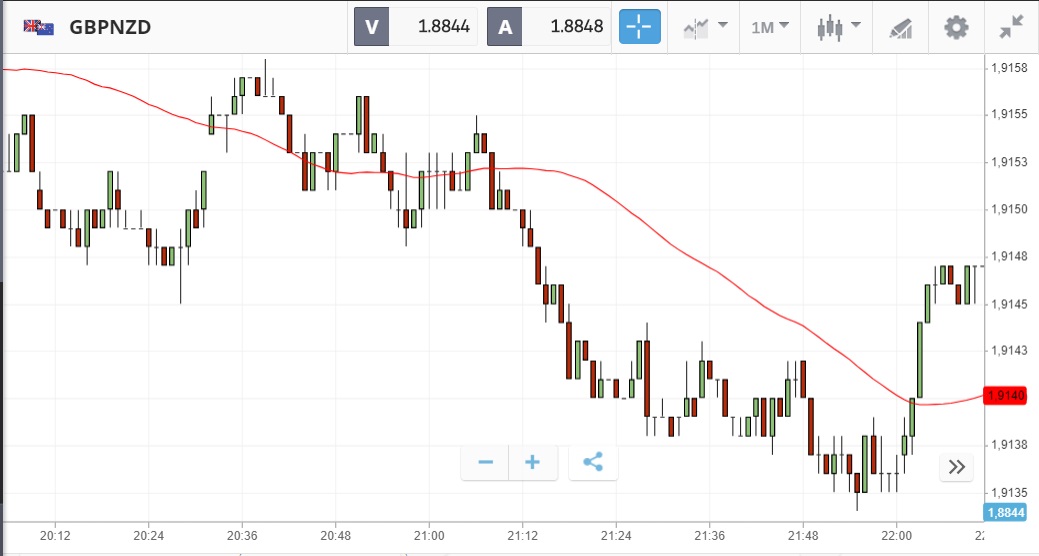Screen dimensions: 1039x556
Task: Click the A buy price 1.8848
Action: pos(548,27)
